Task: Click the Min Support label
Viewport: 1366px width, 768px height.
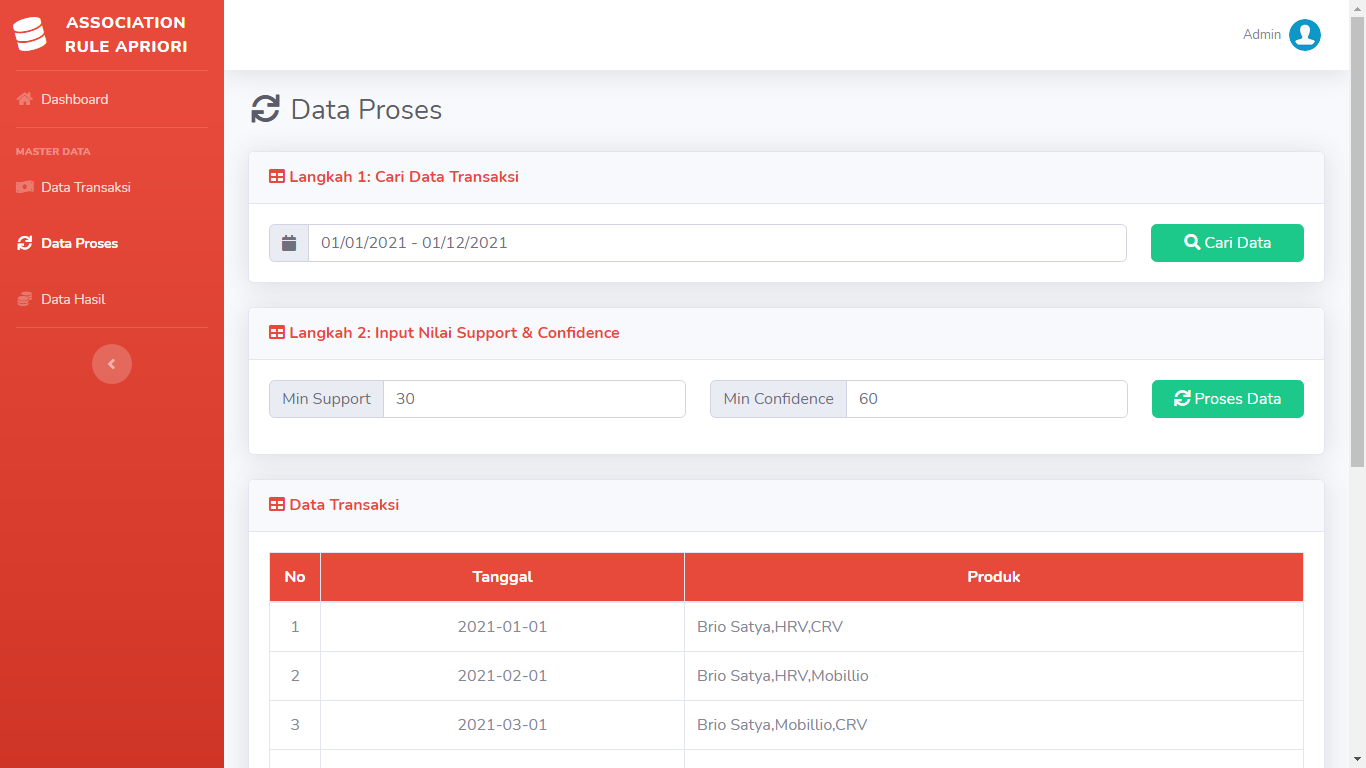Action: tap(326, 399)
